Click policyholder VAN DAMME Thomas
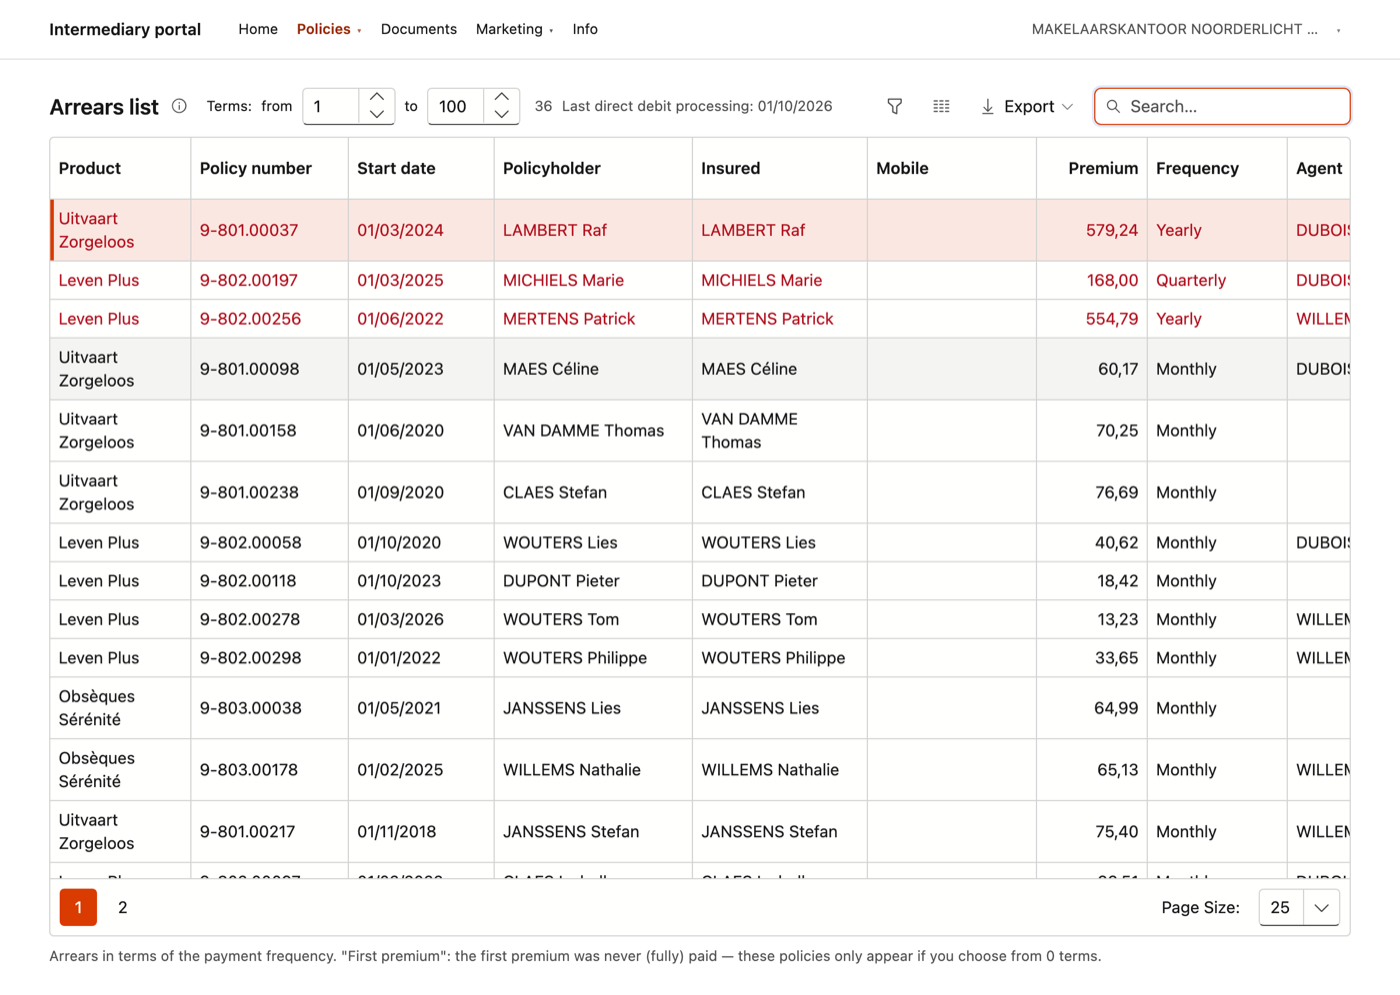 click(x=583, y=431)
